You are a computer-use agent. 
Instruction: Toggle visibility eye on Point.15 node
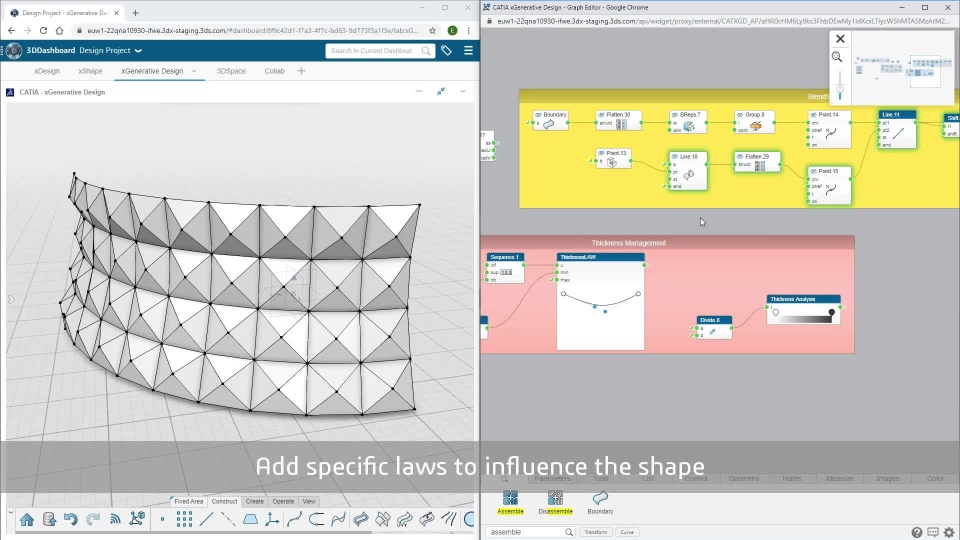click(813, 171)
